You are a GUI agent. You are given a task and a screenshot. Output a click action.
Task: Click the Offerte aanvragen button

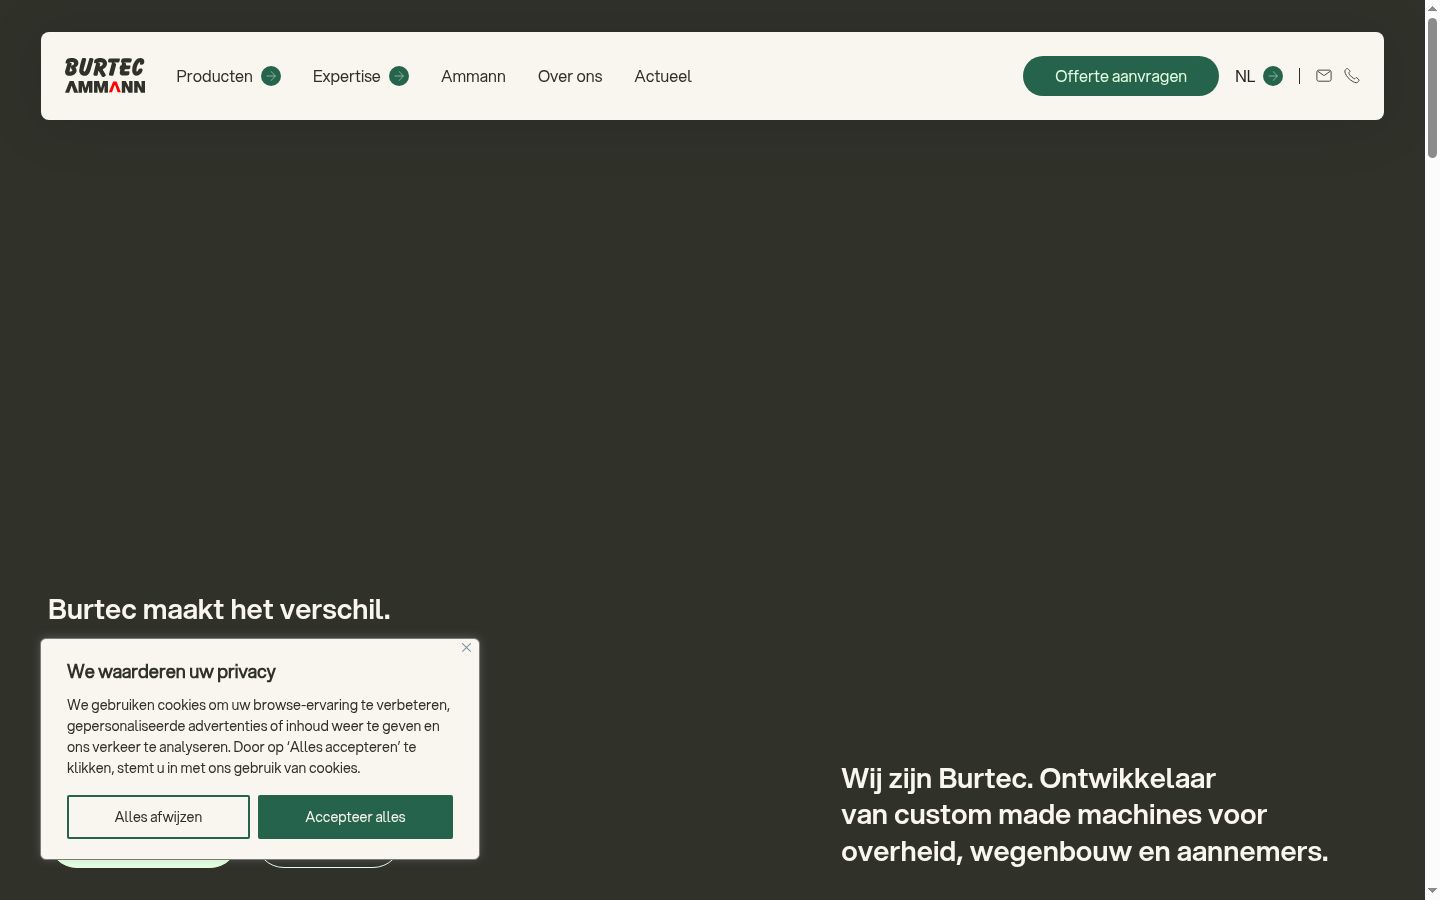(1121, 76)
